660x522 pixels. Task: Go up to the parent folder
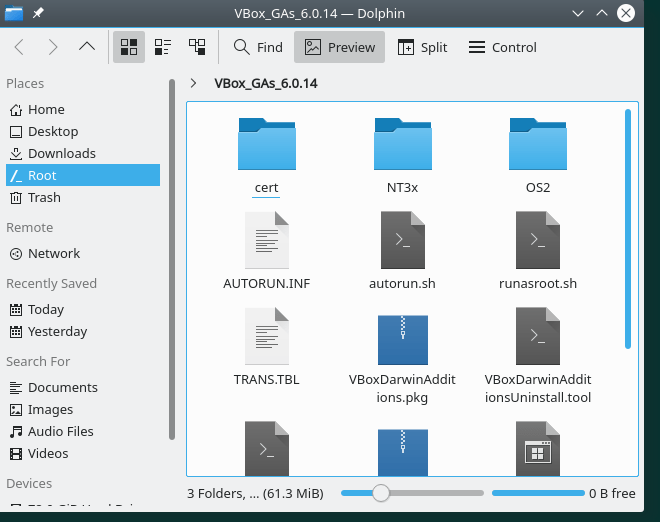87,47
